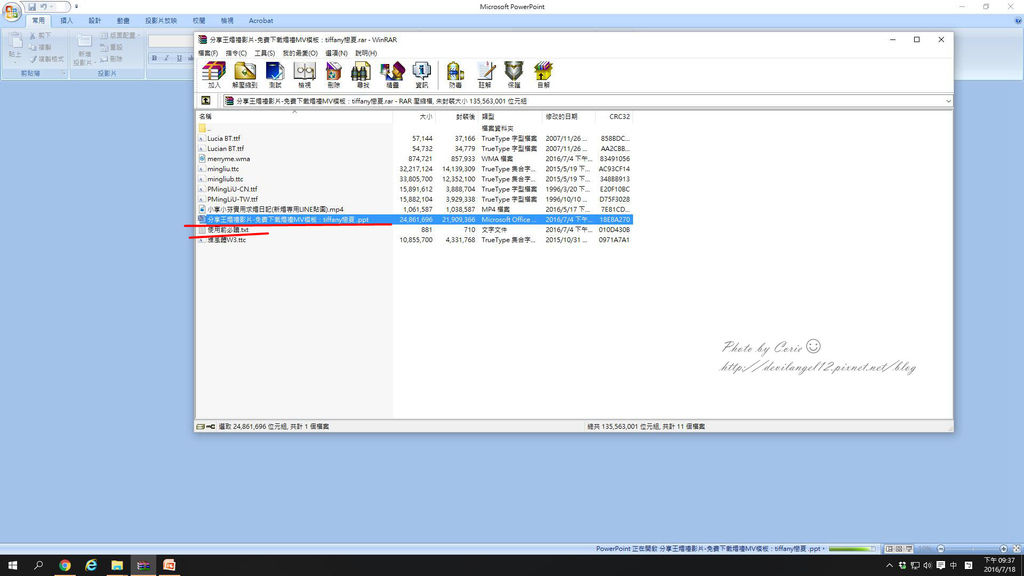Open the Customize Quick Access Toolbar dropdown

click(76, 7)
